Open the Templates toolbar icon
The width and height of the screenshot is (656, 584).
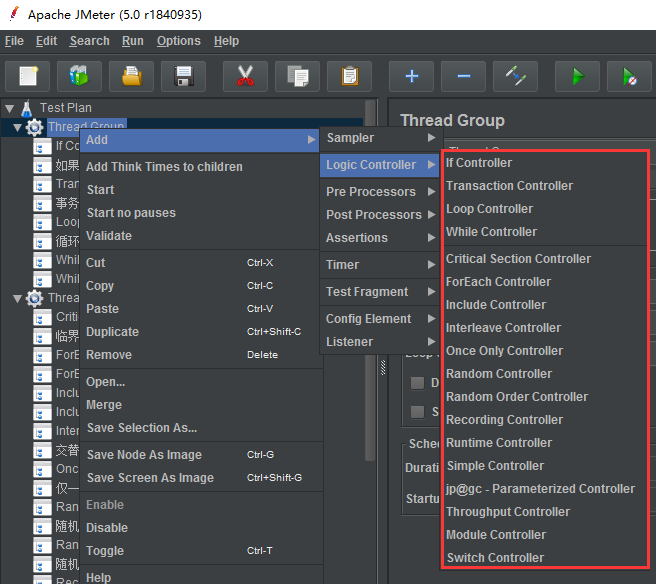click(79, 76)
